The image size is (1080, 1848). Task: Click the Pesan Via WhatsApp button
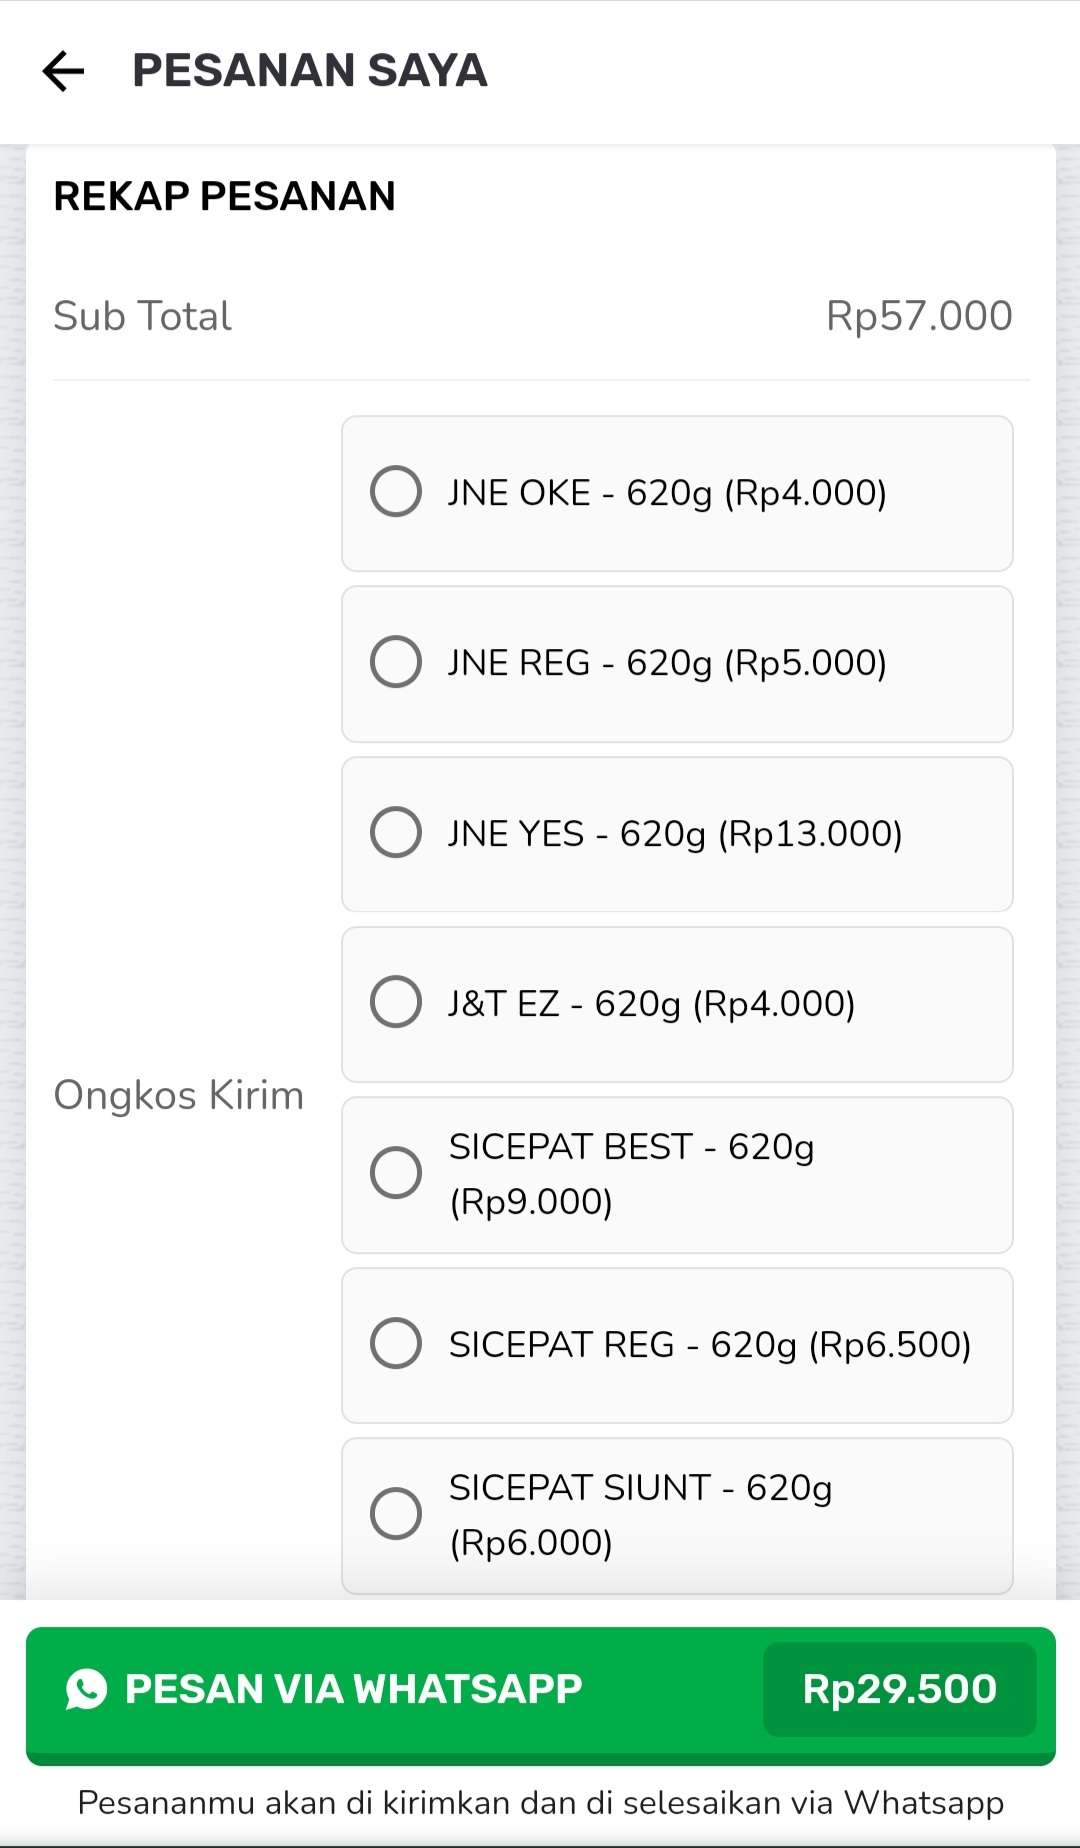click(x=540, y=1695)
